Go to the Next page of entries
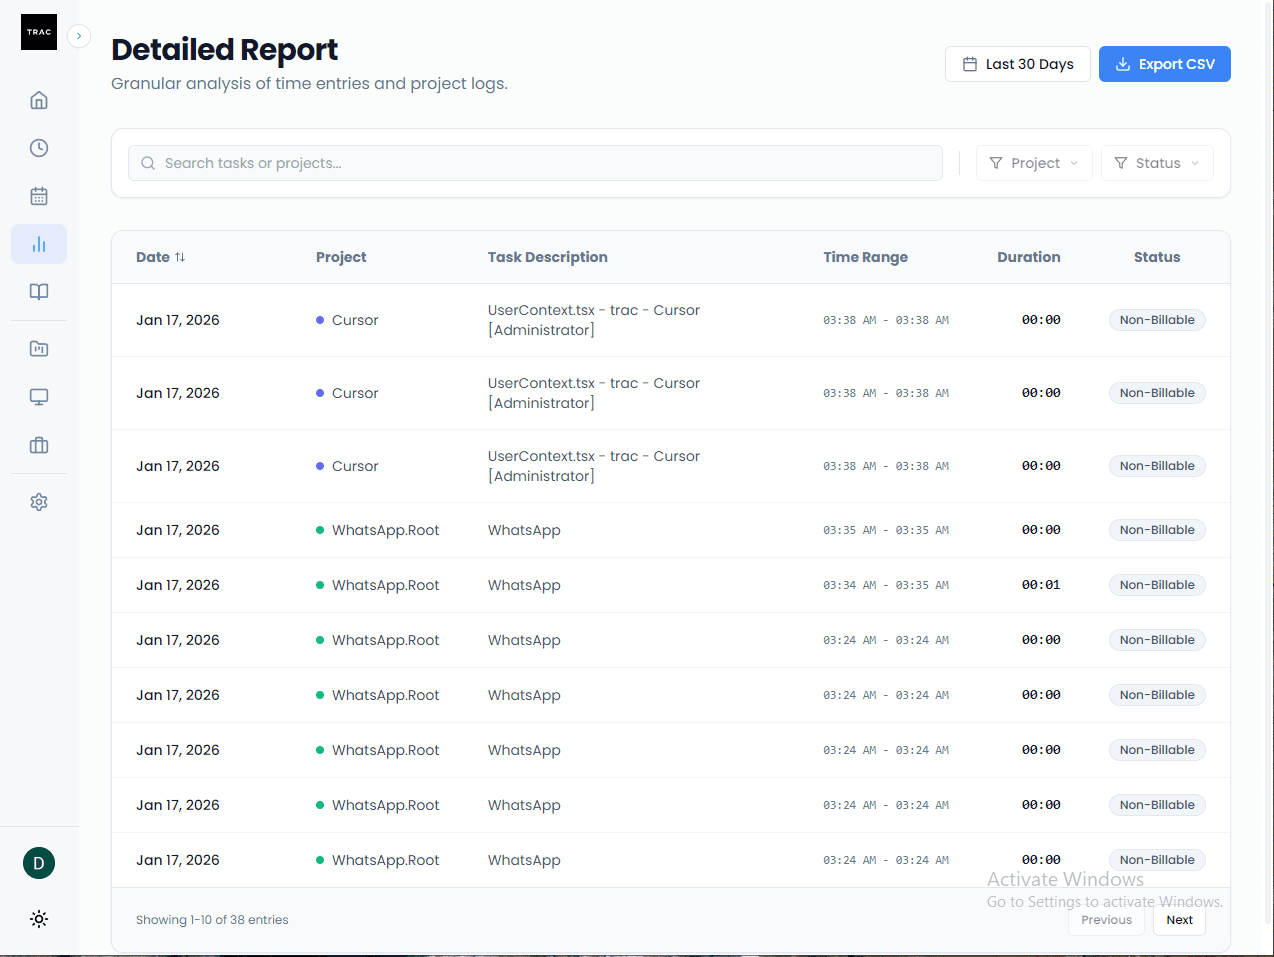This screenshot has height=957, width=1274. (x=1179, y=920)
